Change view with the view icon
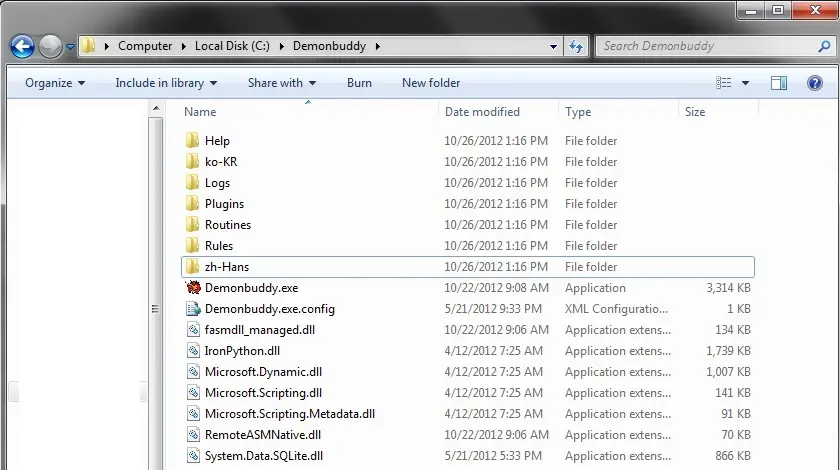The height and width of the screenshot is (470, 840). [723, 83]
